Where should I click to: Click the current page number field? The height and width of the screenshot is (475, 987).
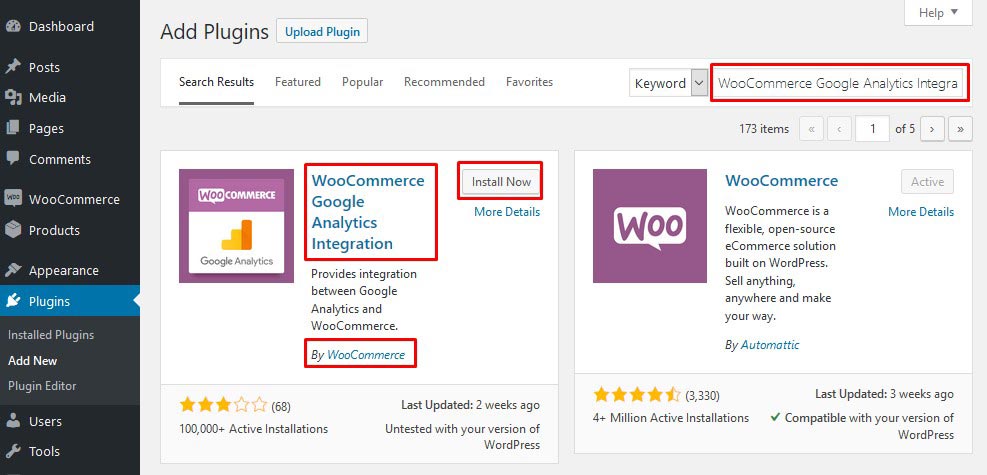[872, 129]
